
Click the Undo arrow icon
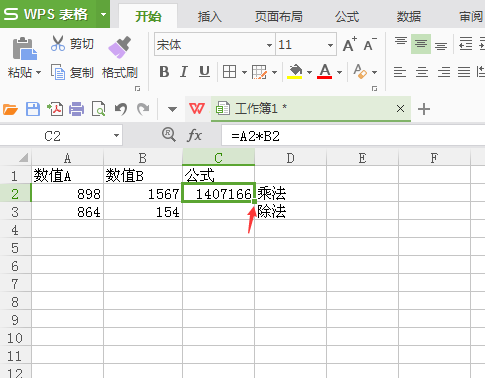[x=121, y=109]
